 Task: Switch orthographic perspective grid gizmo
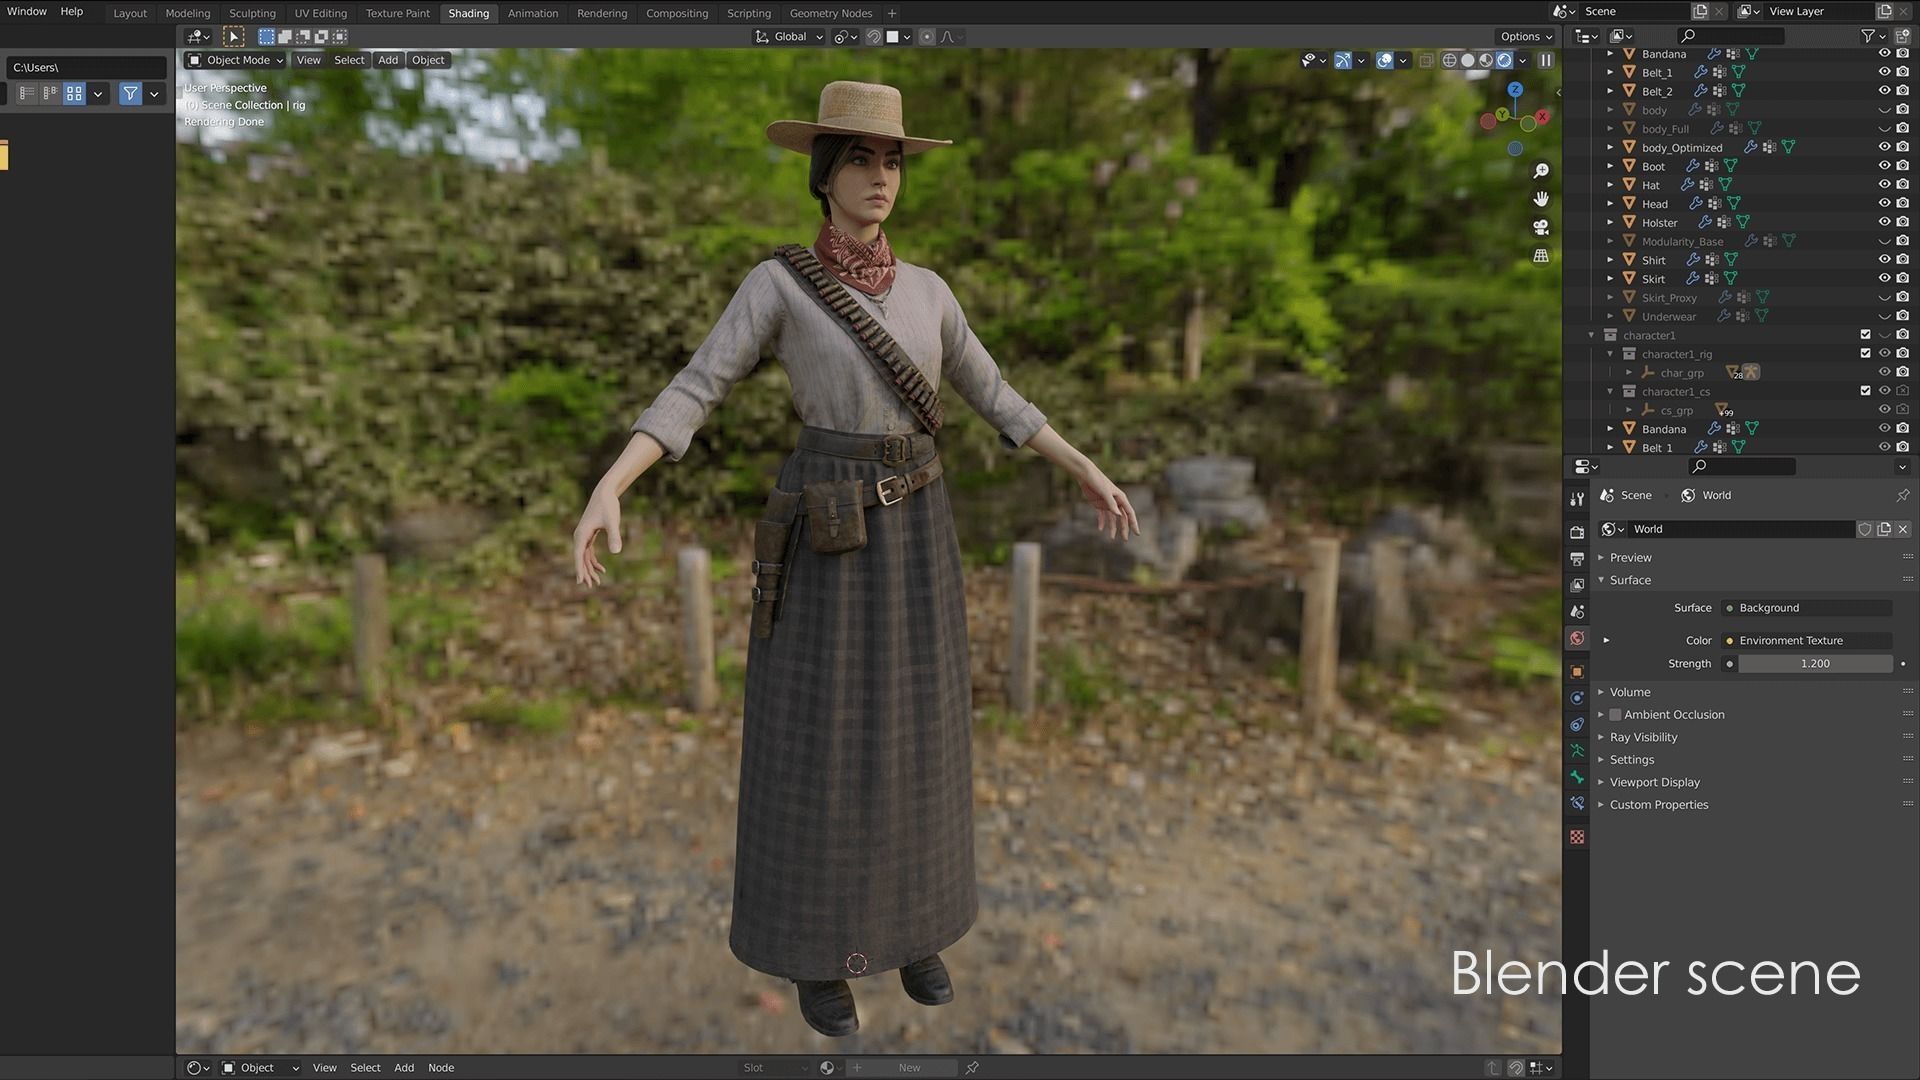pyautogui.click(x=1541, y=255)
